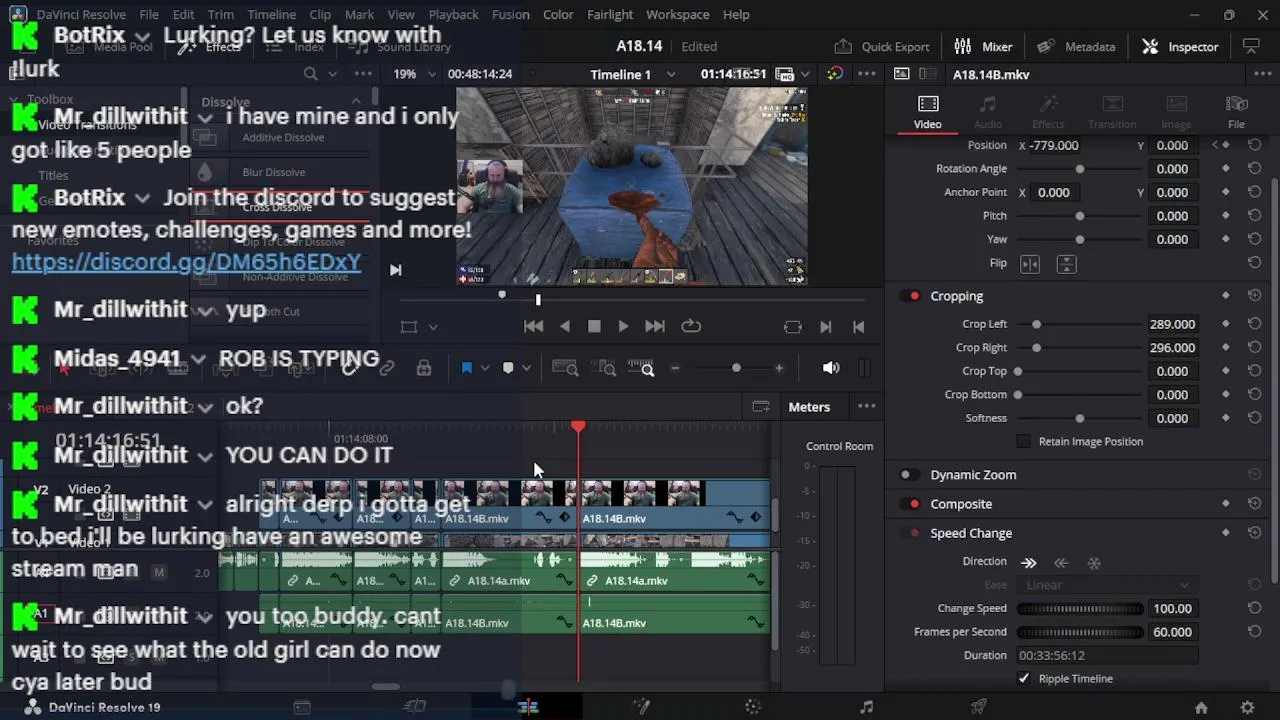This screenshot has width=1280, height=720.
Task: Mute audio with speaker icon
Action: pos(831,368)
